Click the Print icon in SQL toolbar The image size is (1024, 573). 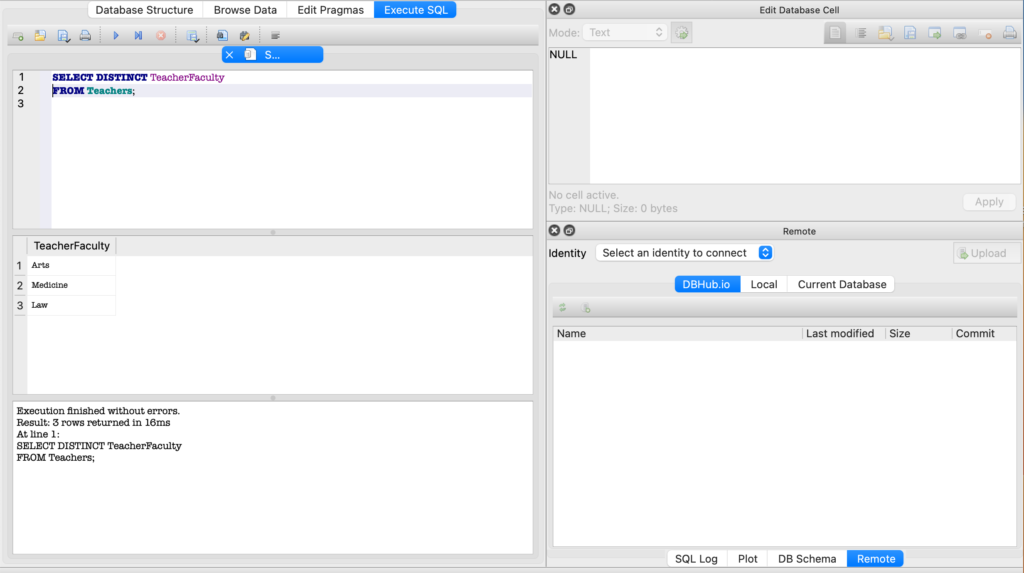click(x=85, y=36)
